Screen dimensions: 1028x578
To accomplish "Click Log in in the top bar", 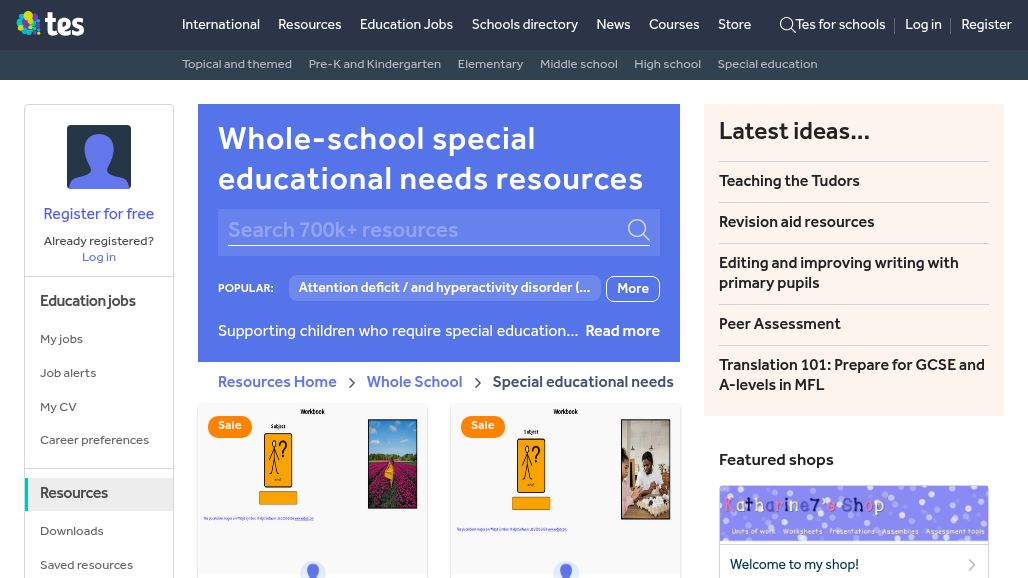I will pyautogui.click(x=923, y=25).
